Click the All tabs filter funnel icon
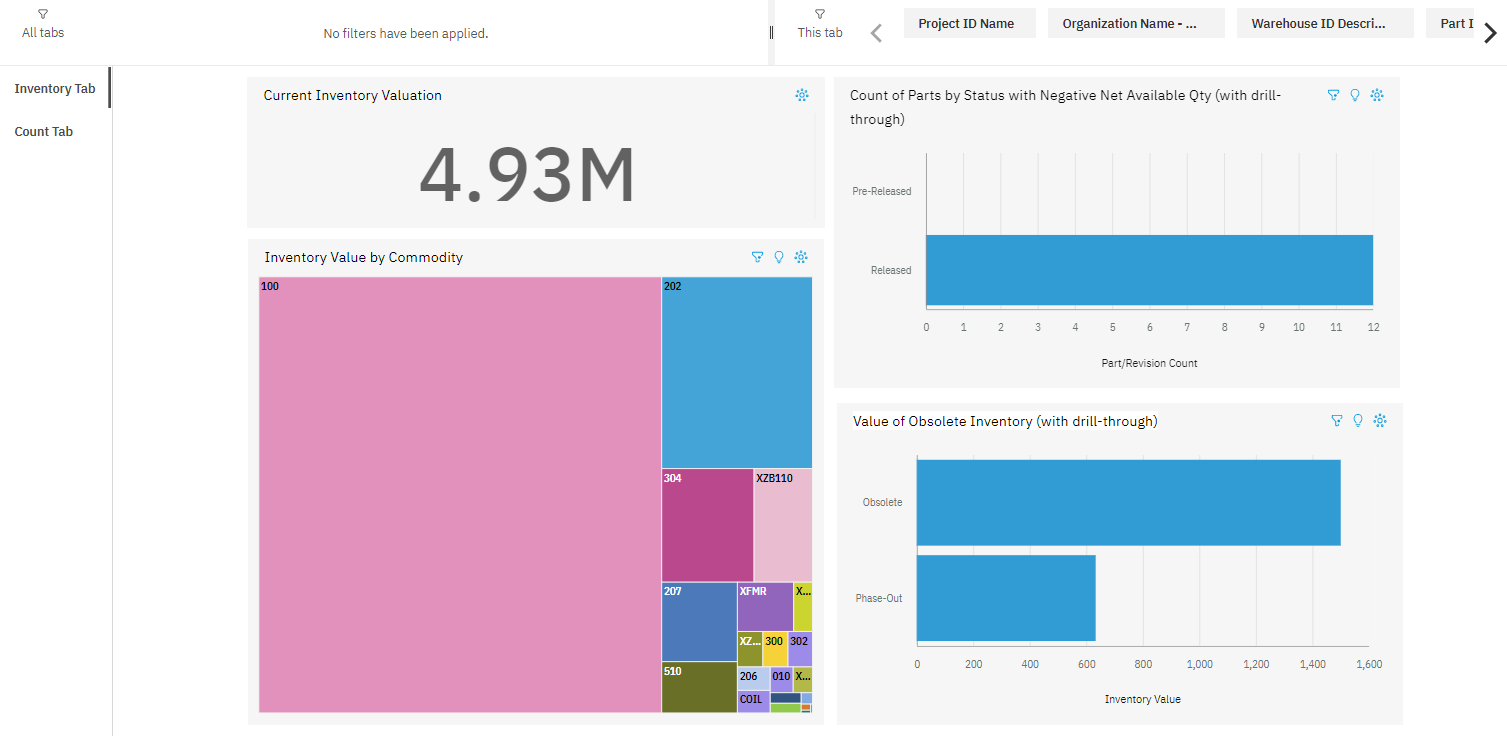 43,15
